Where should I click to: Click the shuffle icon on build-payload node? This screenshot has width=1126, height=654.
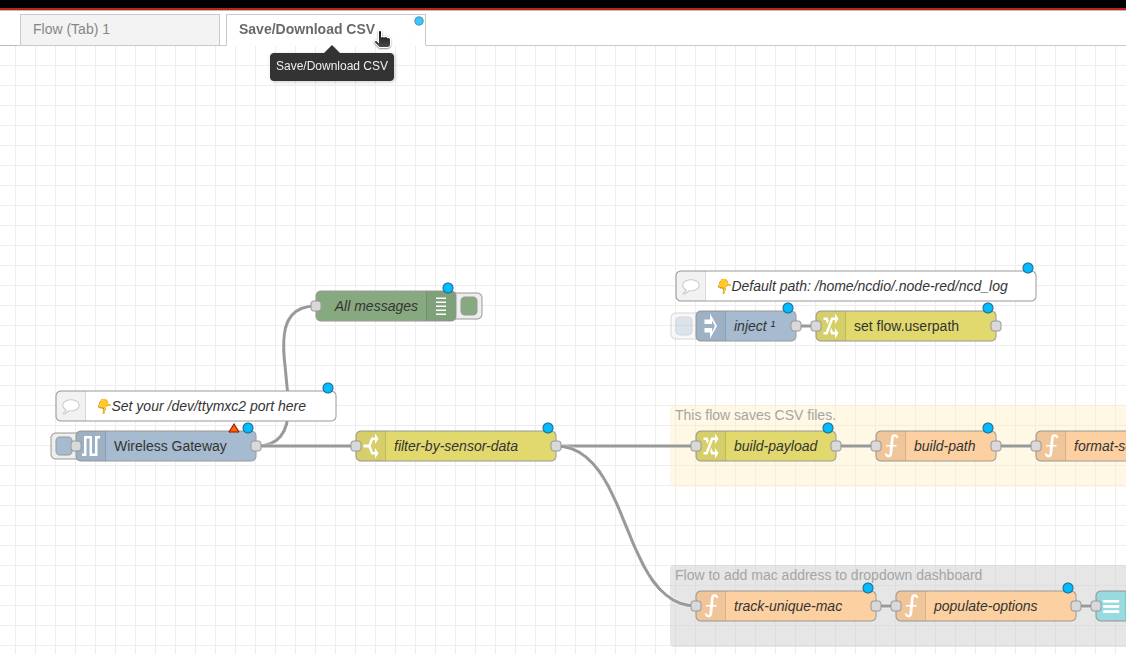click(x=711, y=446)
